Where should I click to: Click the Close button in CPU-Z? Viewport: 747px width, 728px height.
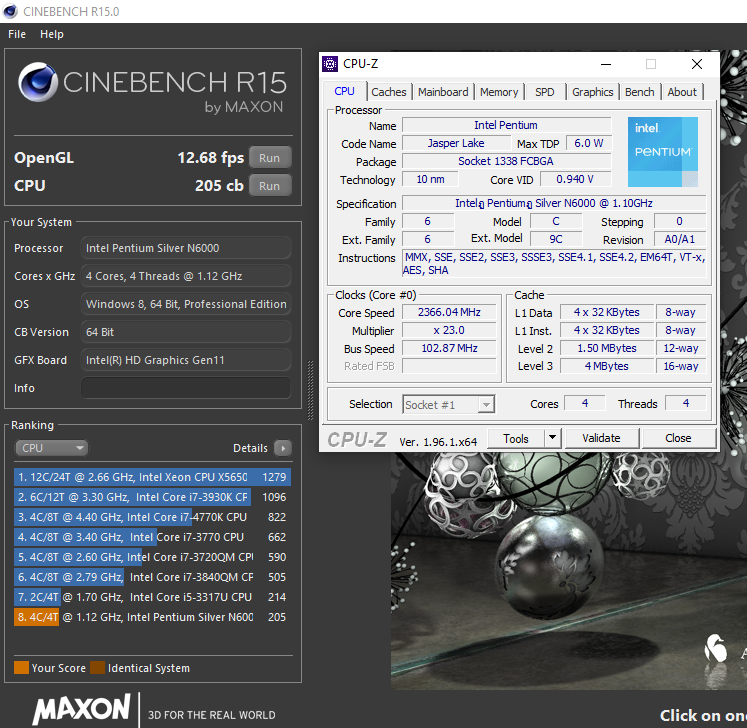point(678,438)
